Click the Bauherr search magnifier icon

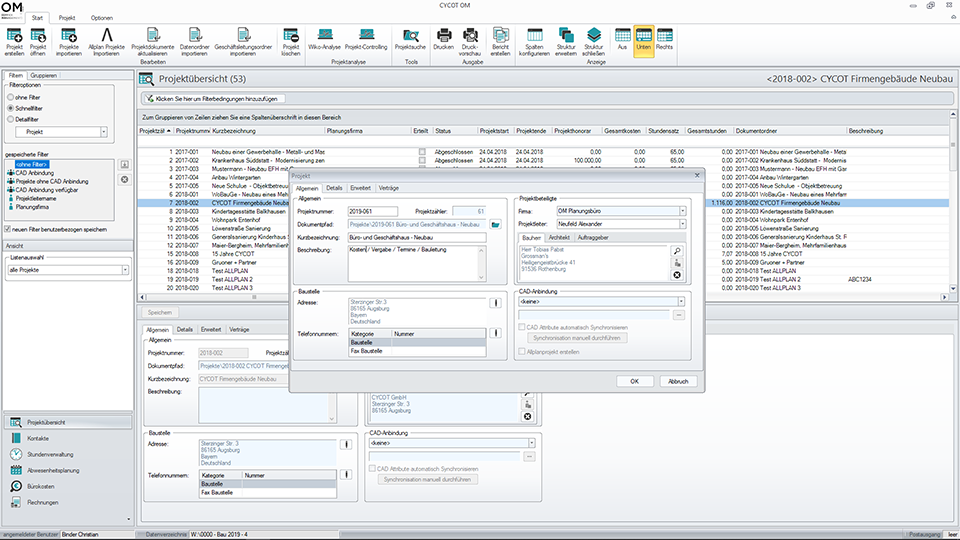point(677,251)
